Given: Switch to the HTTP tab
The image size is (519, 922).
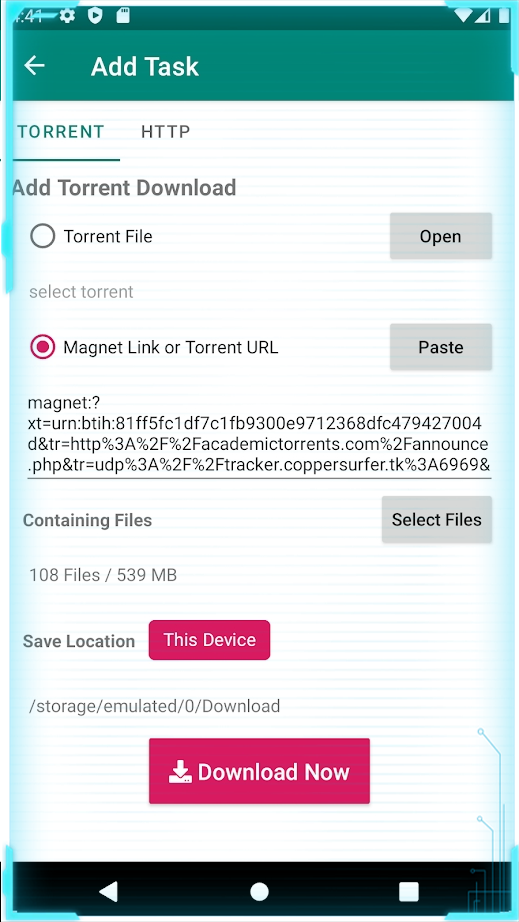Looking at the screenshot, I should click(x=166, y=132).
